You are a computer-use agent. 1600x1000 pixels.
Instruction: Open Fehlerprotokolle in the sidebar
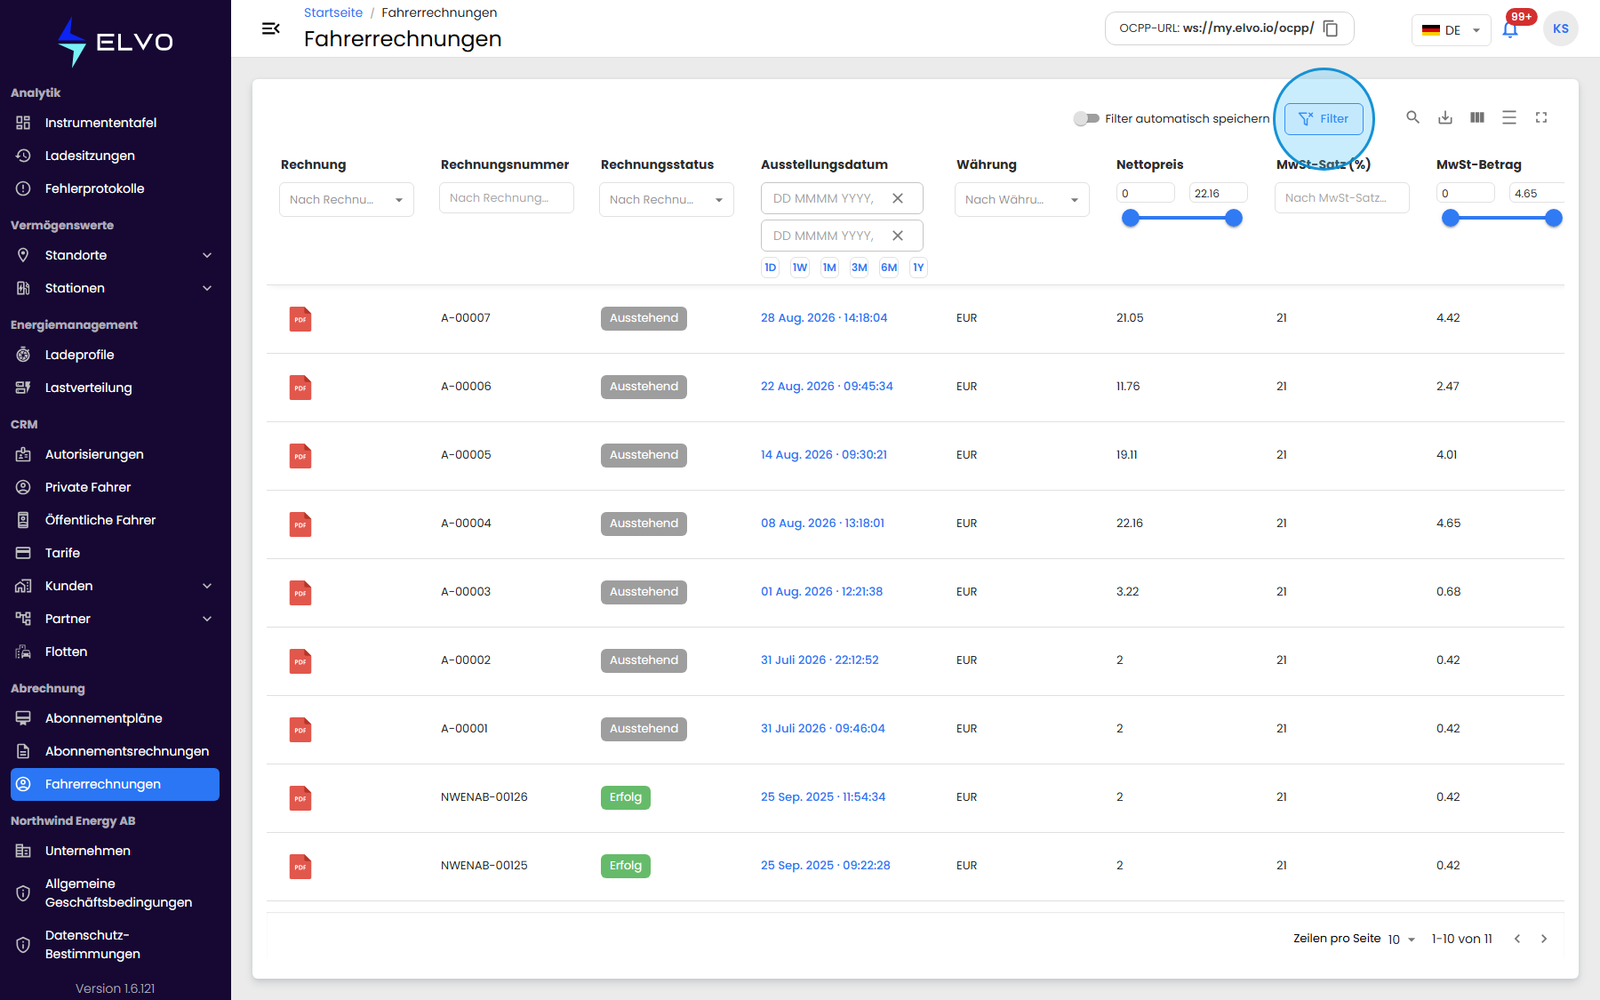[115, 188]
